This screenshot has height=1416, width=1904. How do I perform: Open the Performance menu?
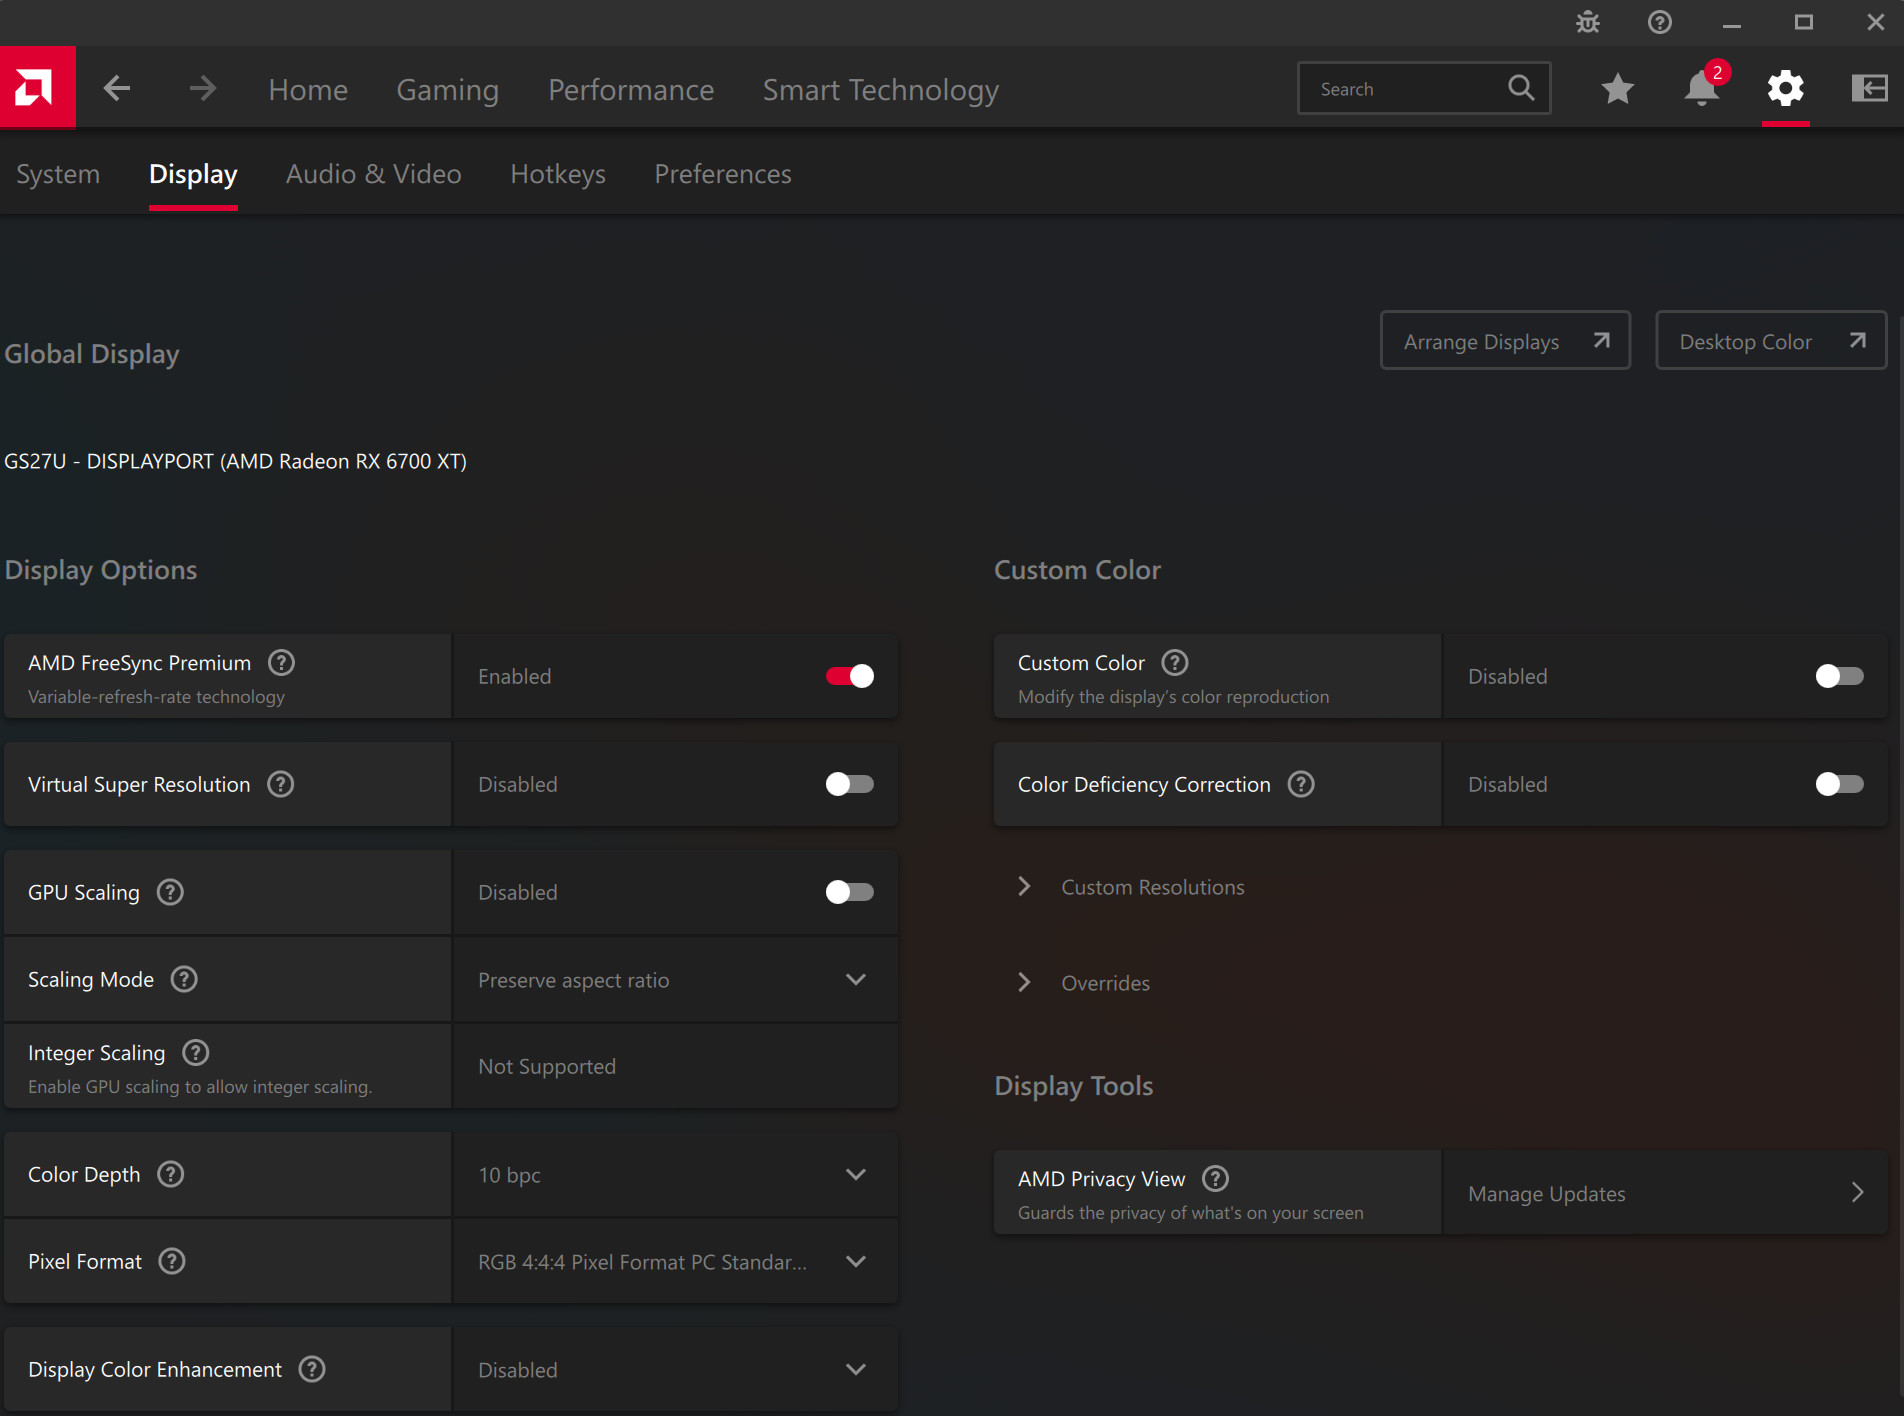(631, 90)
